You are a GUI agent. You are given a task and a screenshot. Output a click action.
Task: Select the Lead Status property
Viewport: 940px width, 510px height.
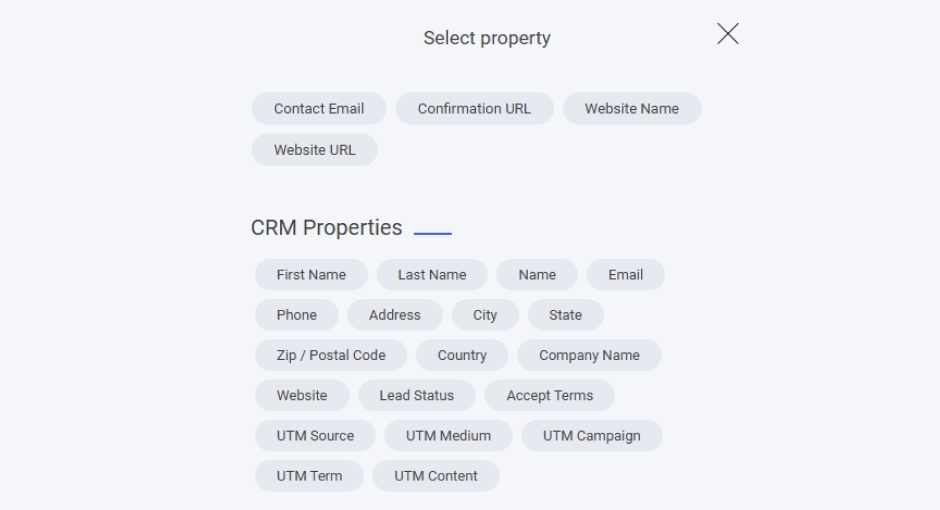416,395
